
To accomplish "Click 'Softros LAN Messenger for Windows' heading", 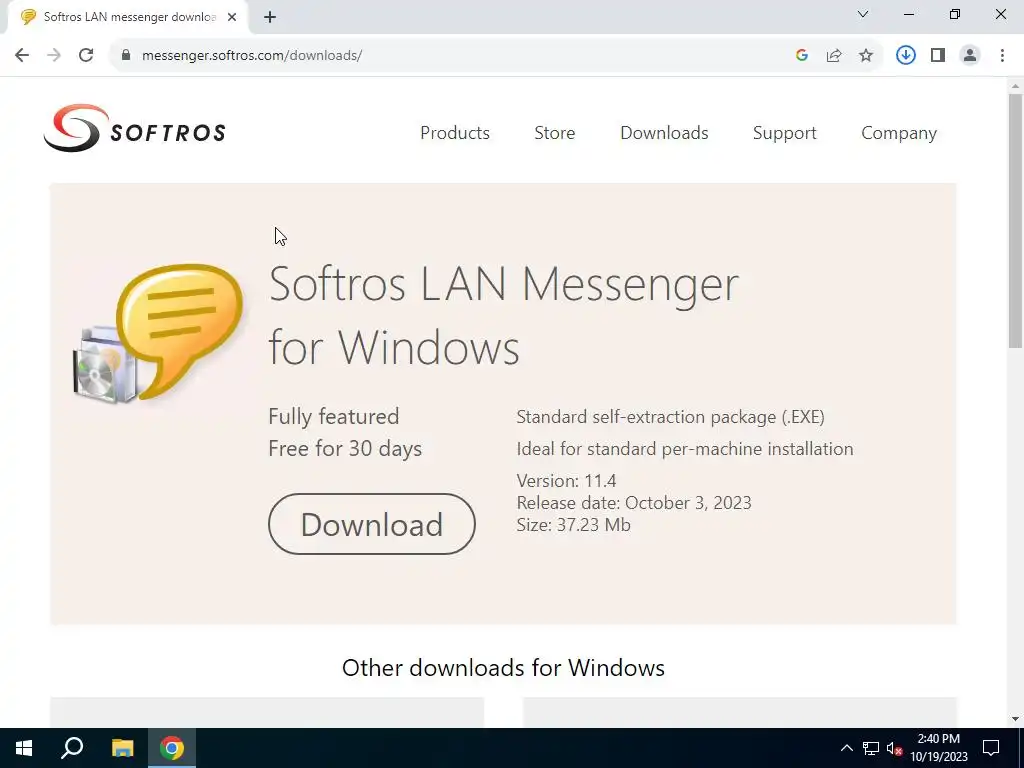I will click(x=504, y=315).
